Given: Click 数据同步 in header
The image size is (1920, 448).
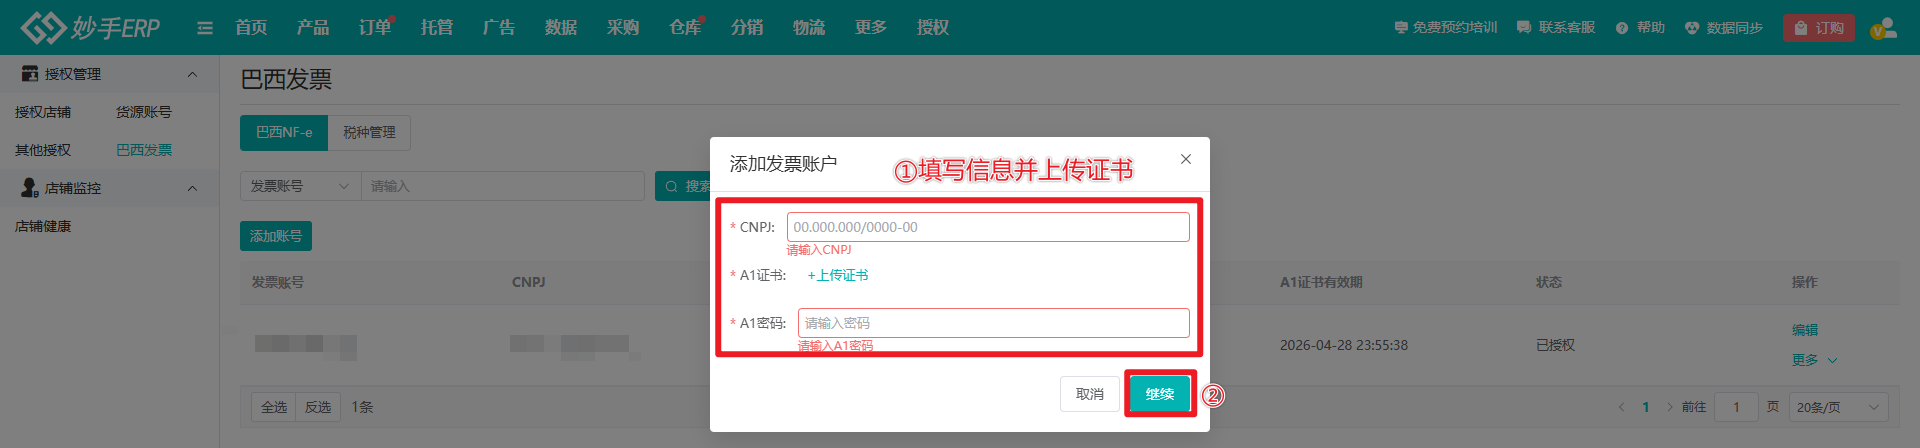Looking at the screenshot, I should [x=1724, y=28].
